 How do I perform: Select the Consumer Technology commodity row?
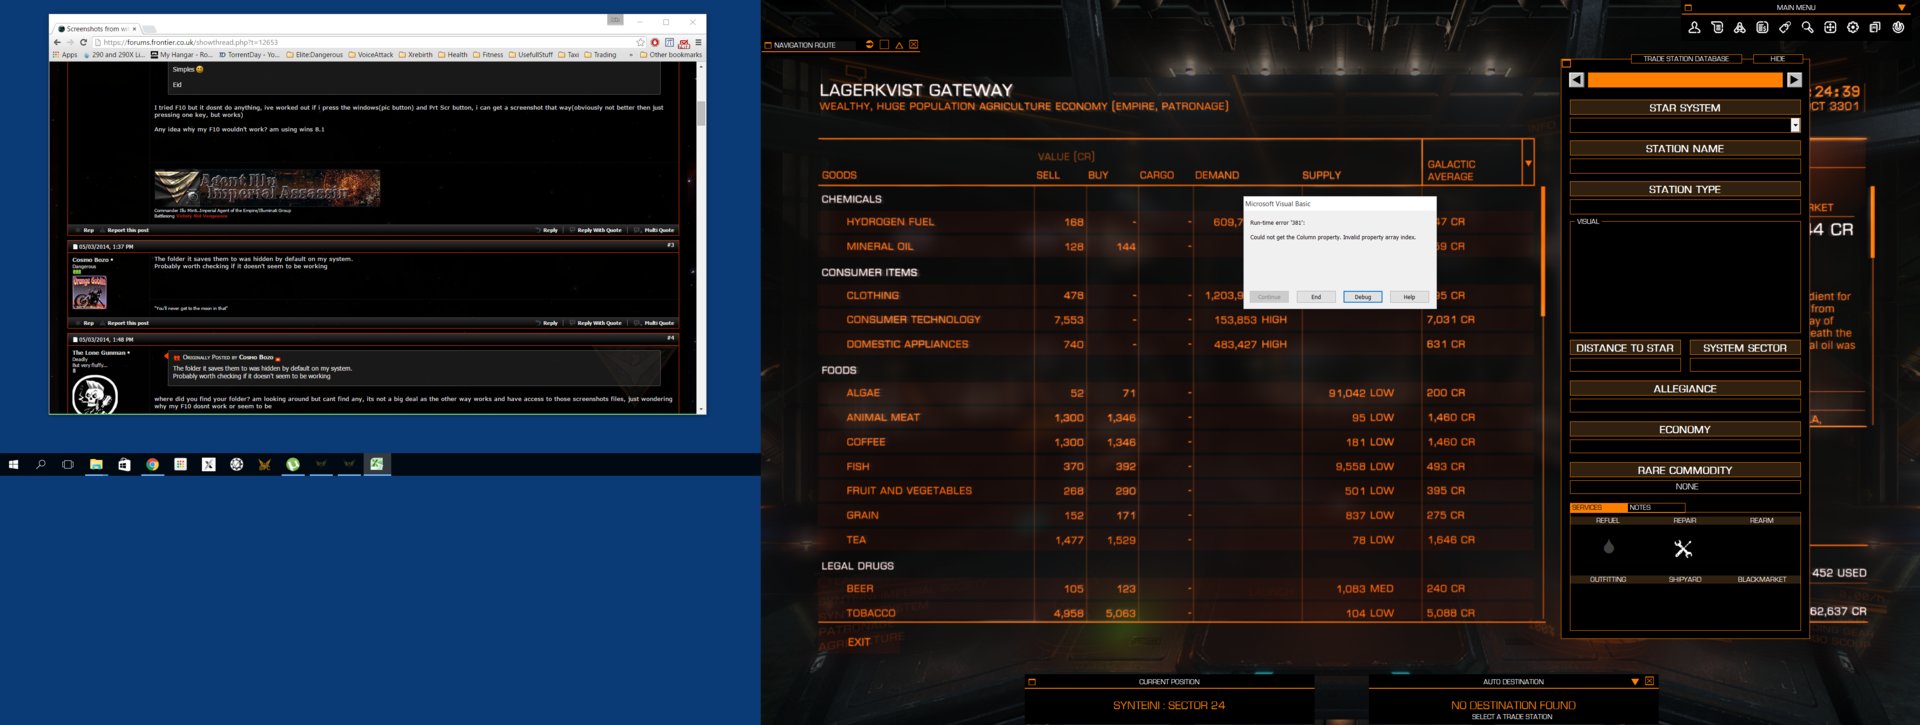pos(1177,320)
